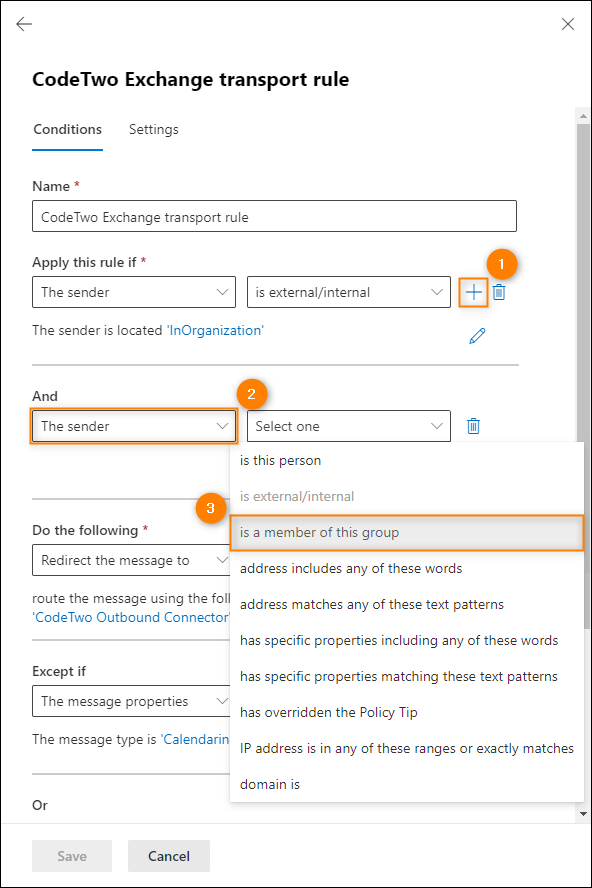Expand 'The message properties' dropdown

131,701
